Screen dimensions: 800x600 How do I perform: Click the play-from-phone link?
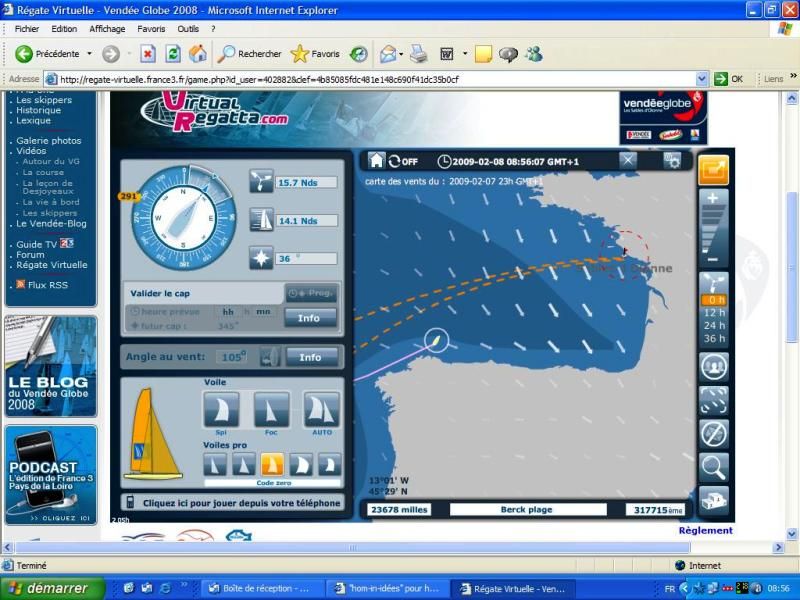point(233,503)
